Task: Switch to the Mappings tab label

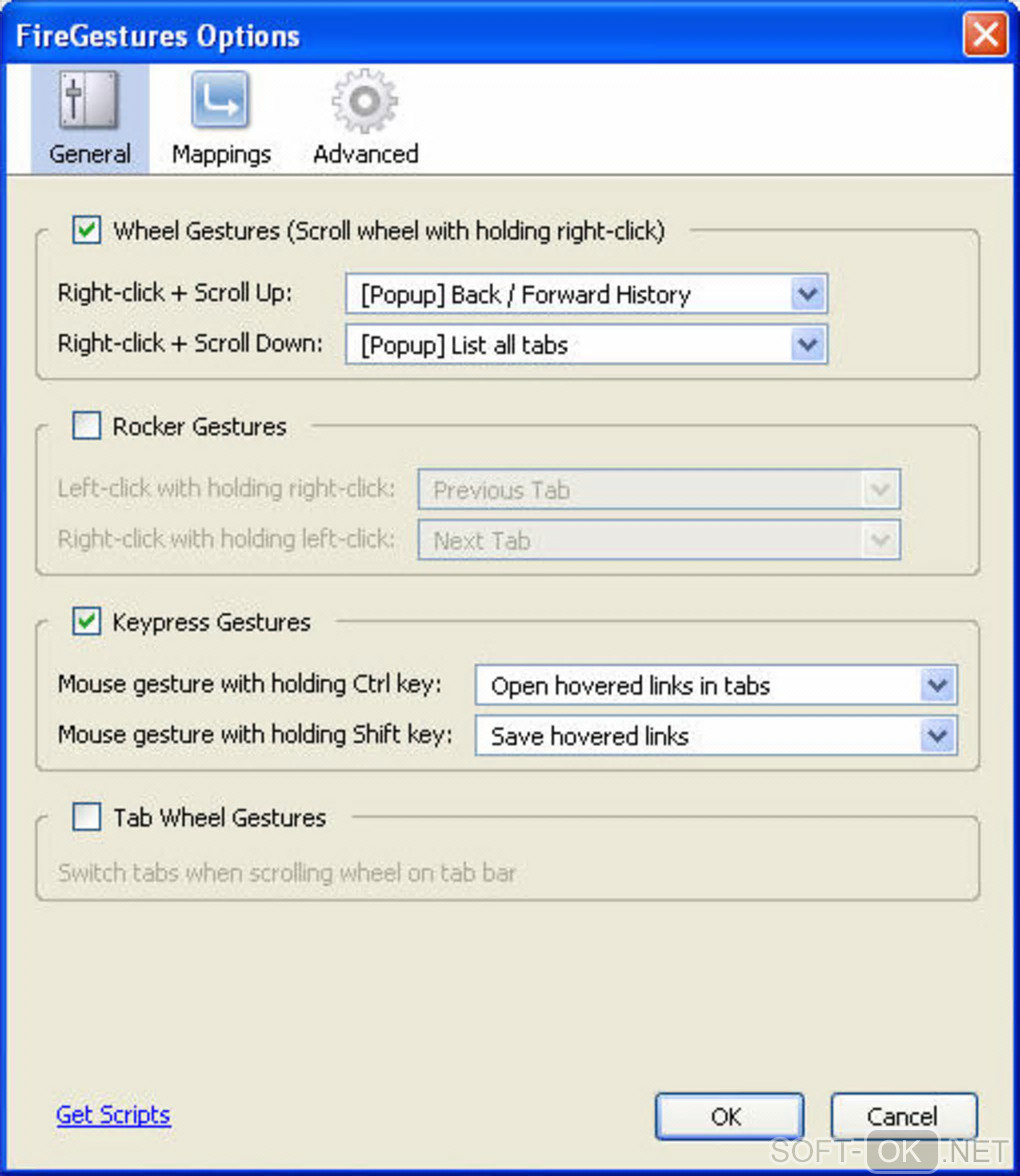Action: (221, 154)
